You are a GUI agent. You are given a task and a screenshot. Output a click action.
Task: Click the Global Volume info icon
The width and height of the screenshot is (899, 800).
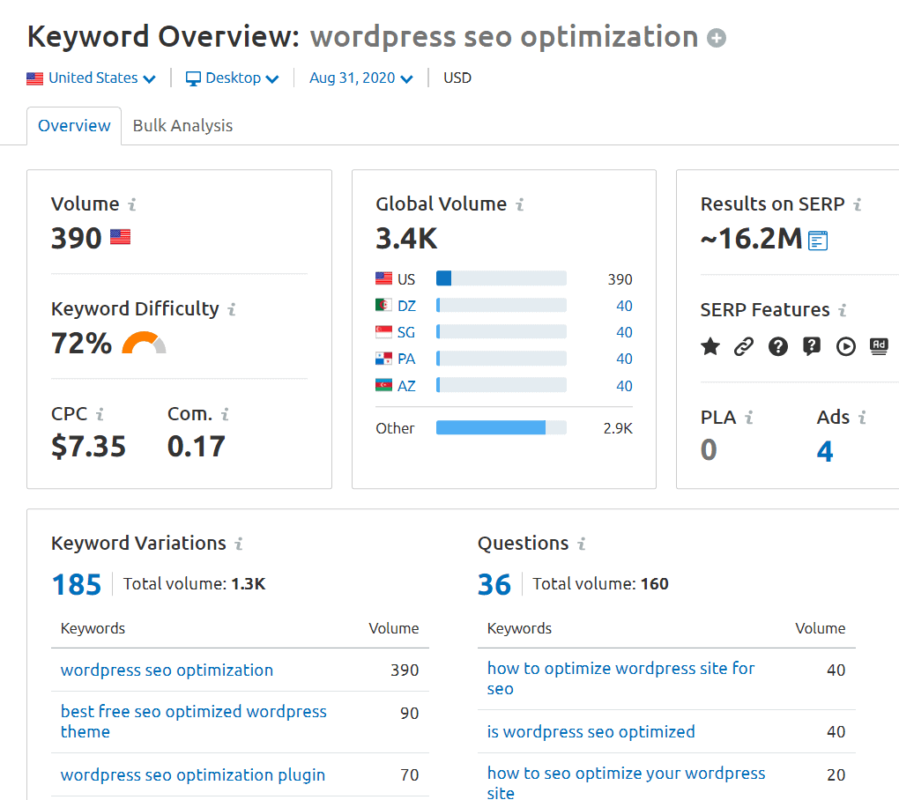click(519, 204)
